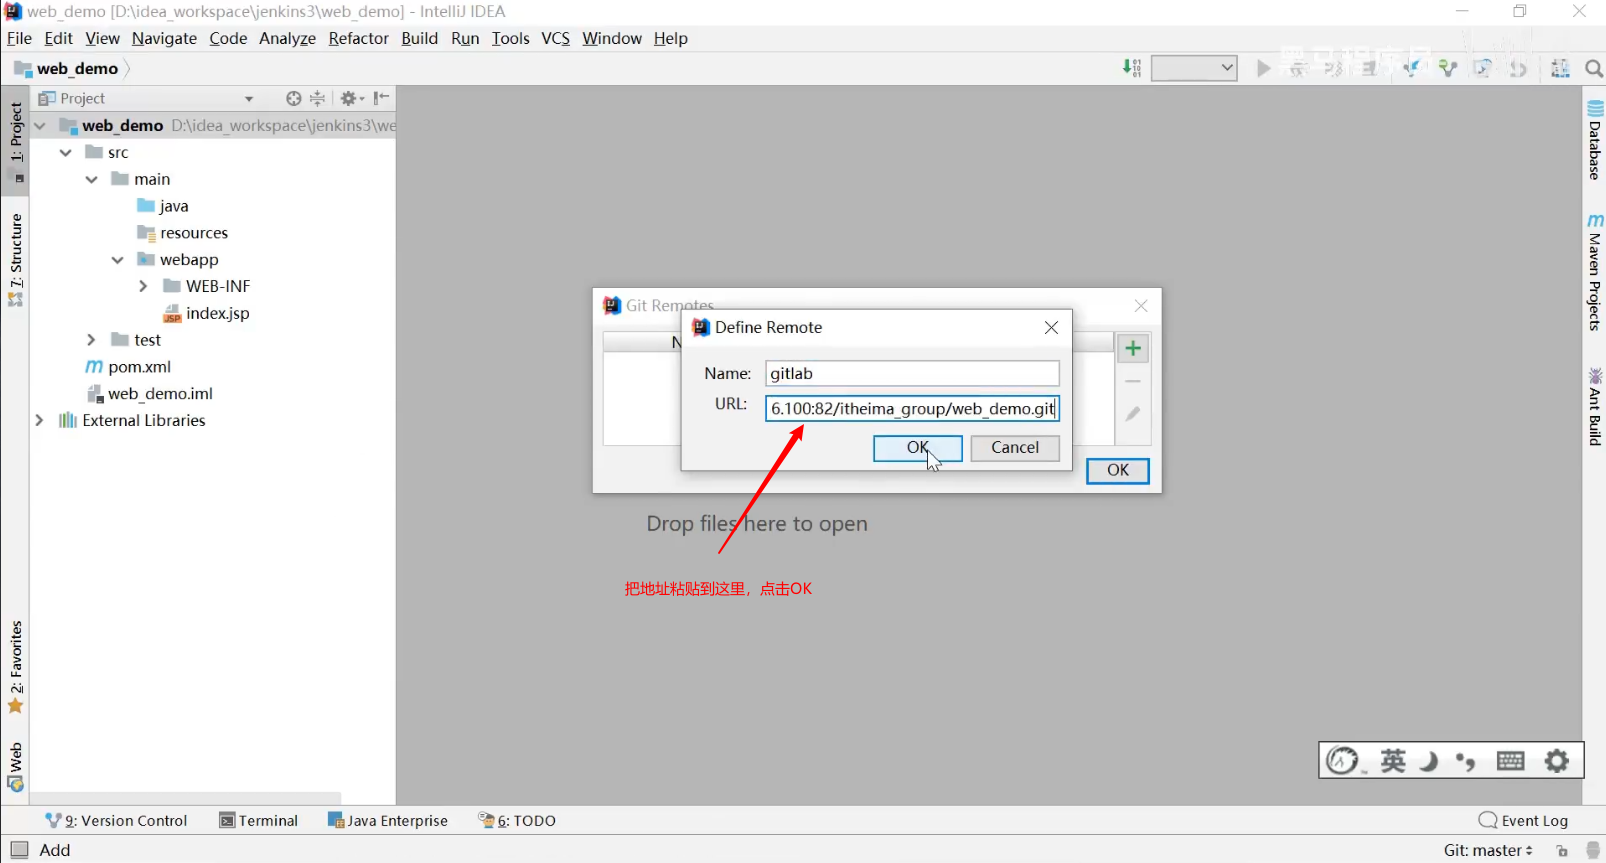Select the java folder
This screenshot has height=863, width=1606.
163,206
